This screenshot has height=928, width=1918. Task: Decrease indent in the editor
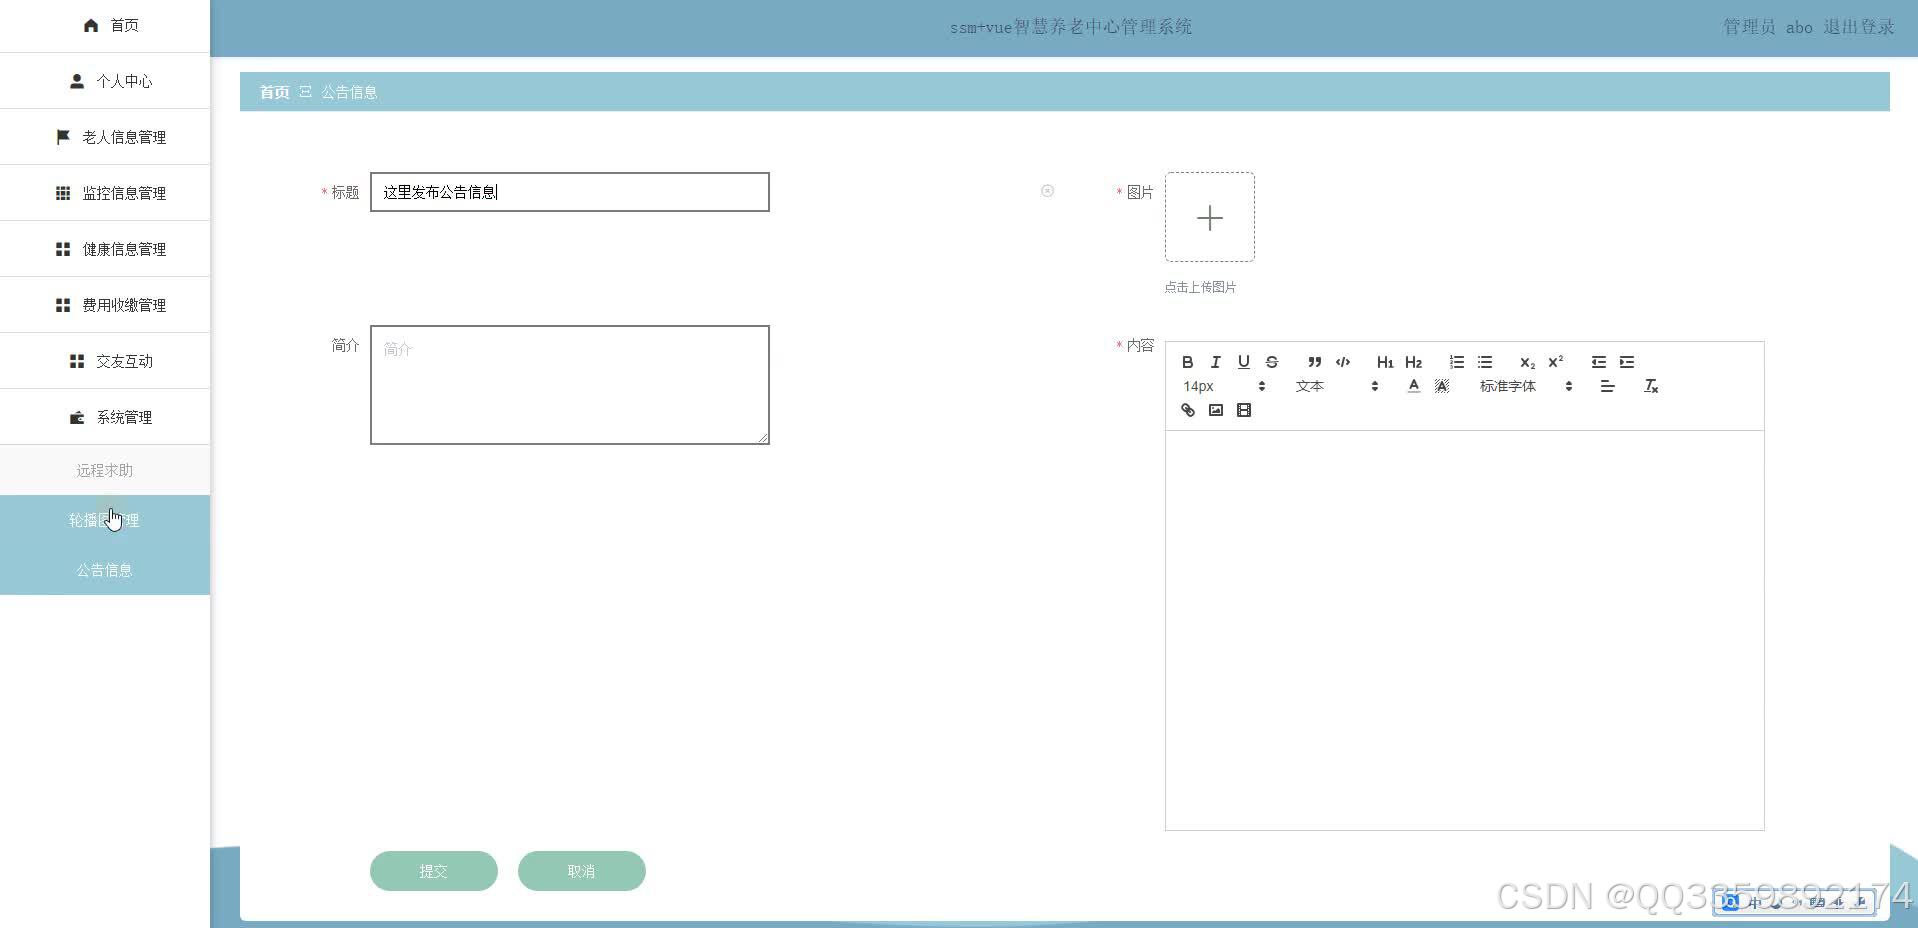click(x=1598, y=362)
